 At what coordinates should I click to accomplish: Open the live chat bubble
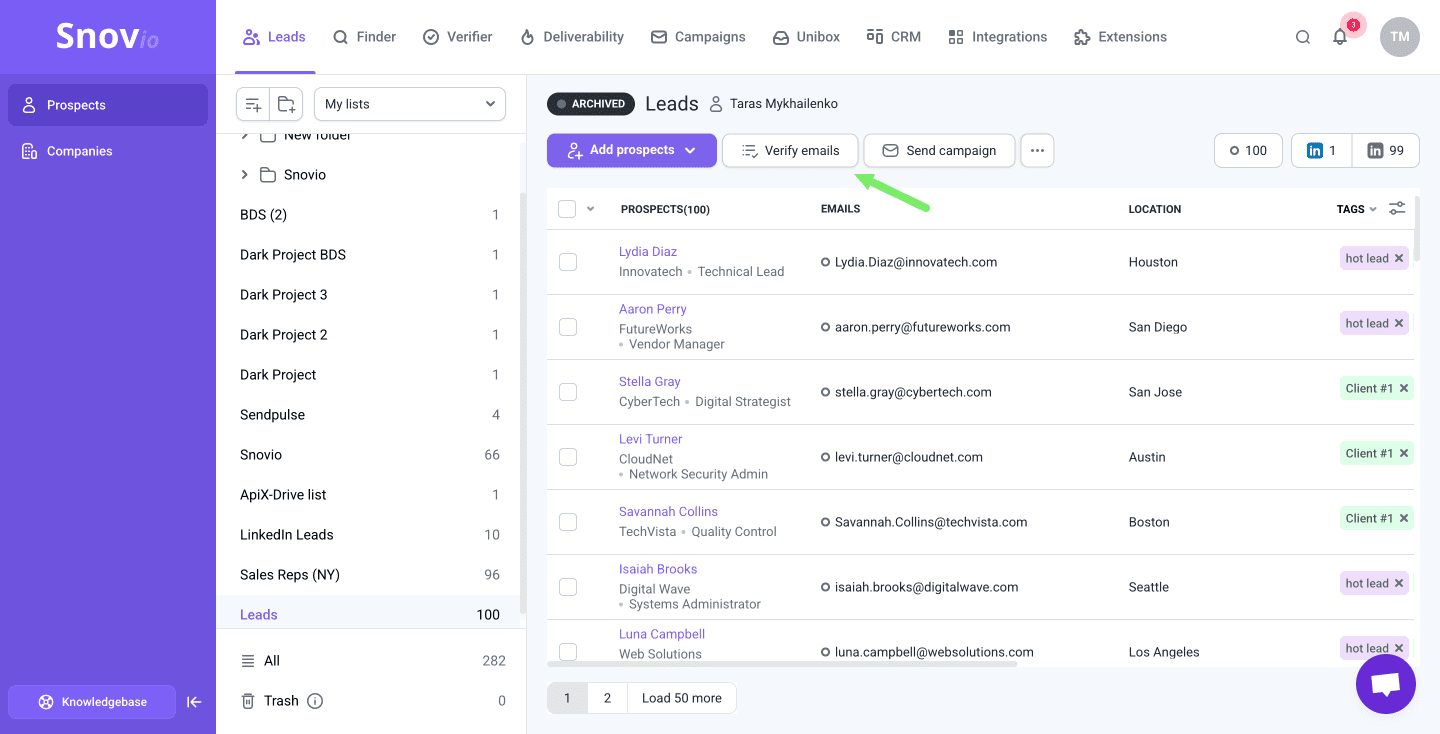tap(1385, 684)
